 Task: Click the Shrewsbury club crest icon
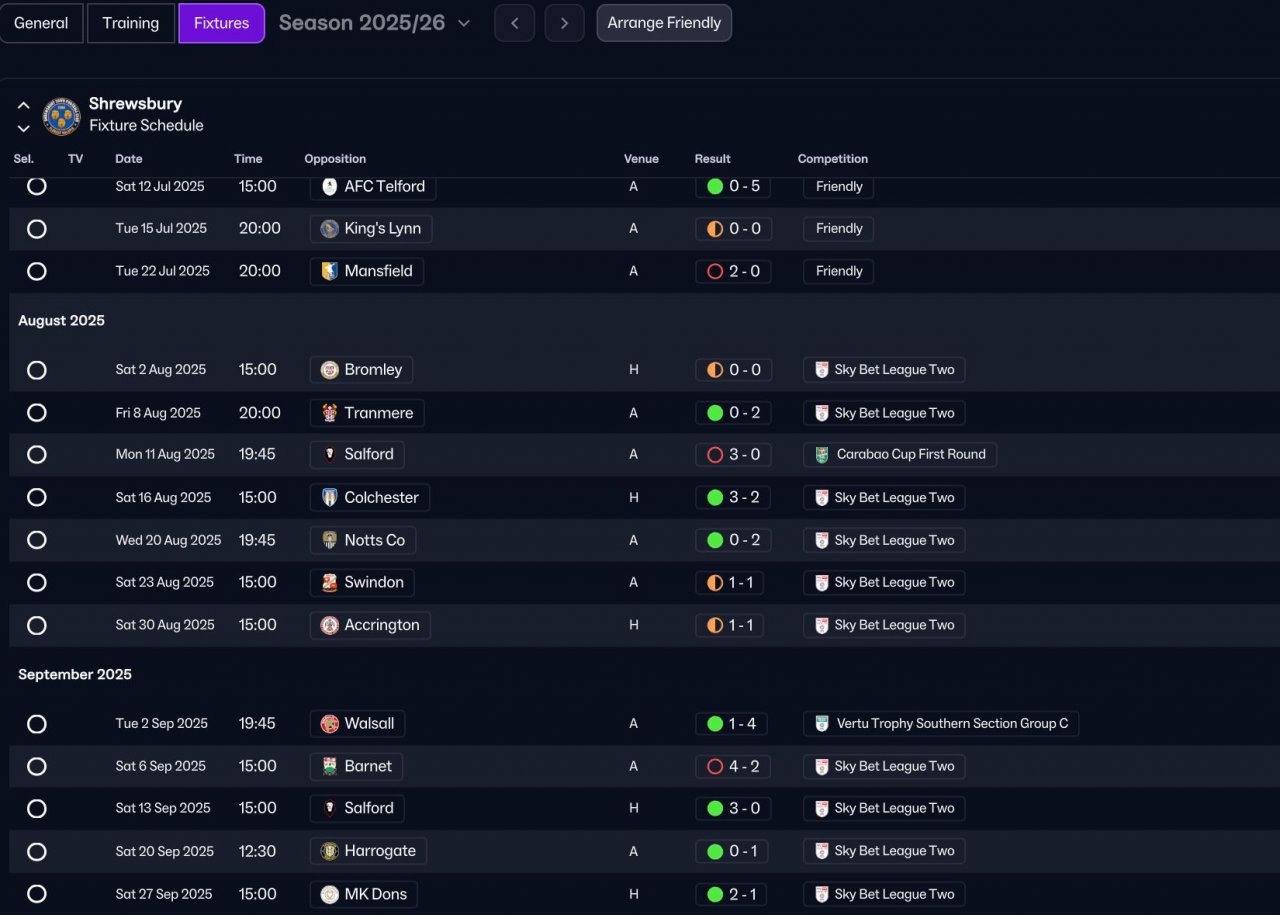click(62, 115)
